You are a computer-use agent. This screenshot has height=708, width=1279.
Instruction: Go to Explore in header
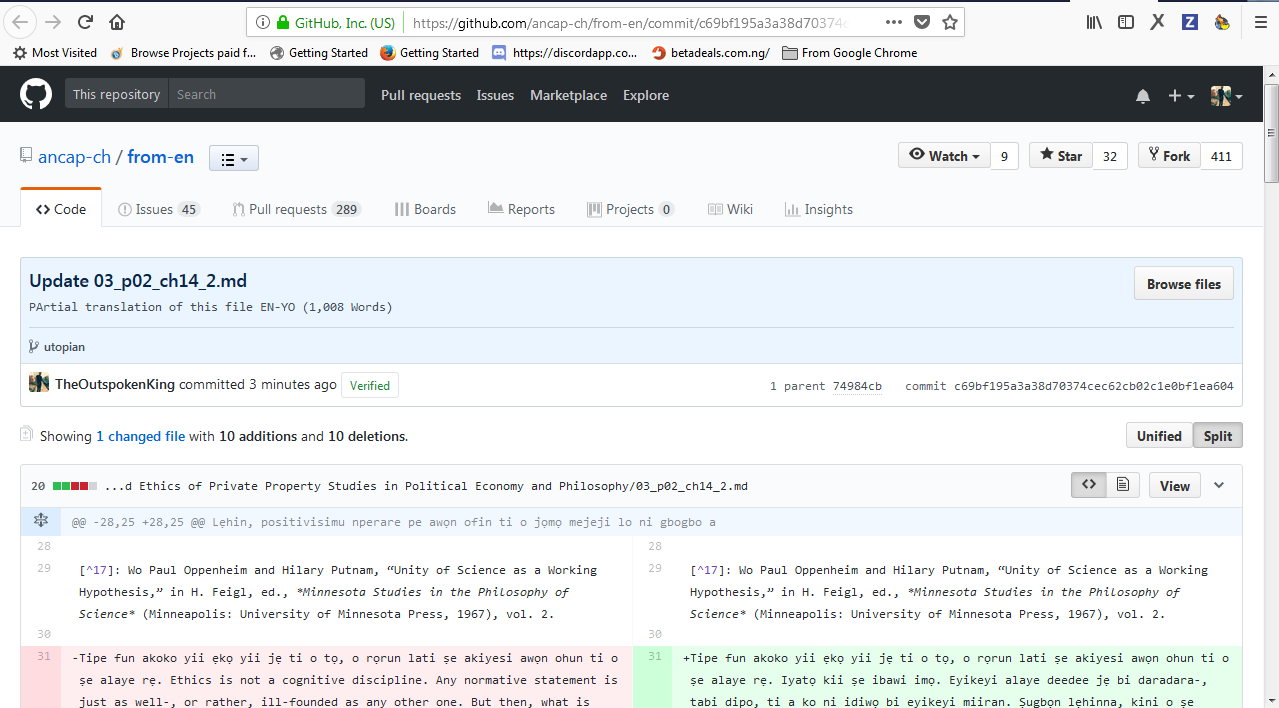coord(646,95)
